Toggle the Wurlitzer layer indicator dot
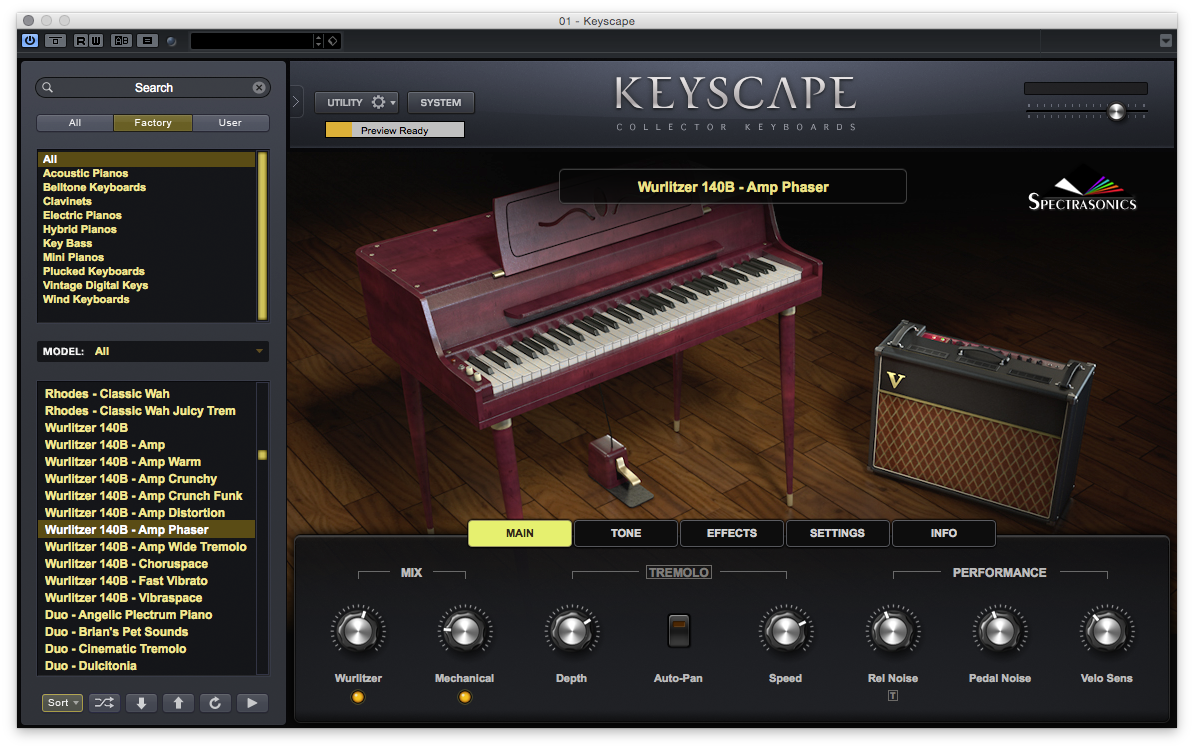The height and width of the screenshot is (749, 1194). click(x=358, y=697)
